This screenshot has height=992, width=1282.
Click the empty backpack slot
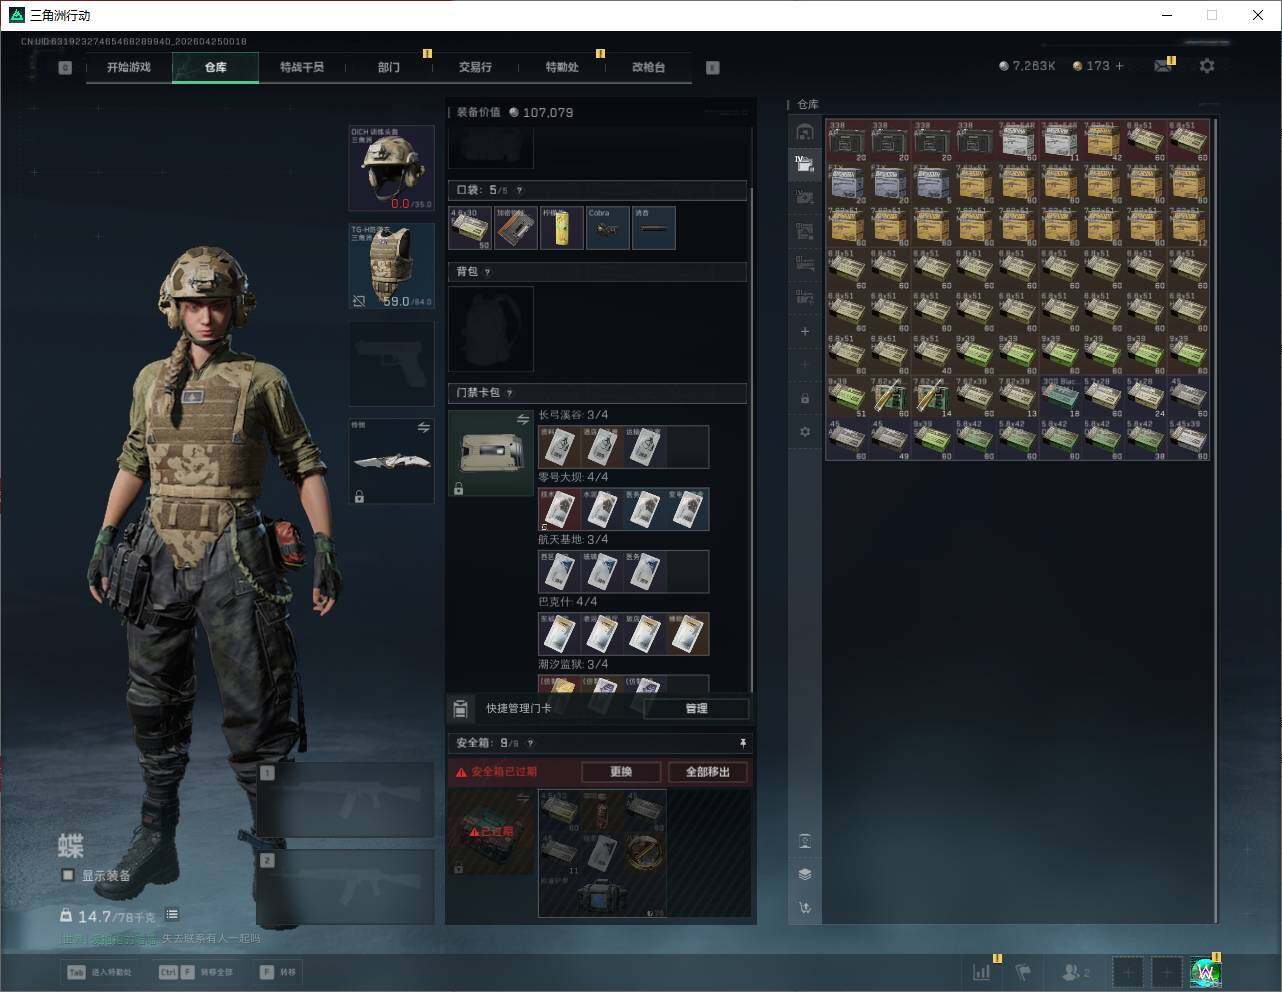[491, 329]
